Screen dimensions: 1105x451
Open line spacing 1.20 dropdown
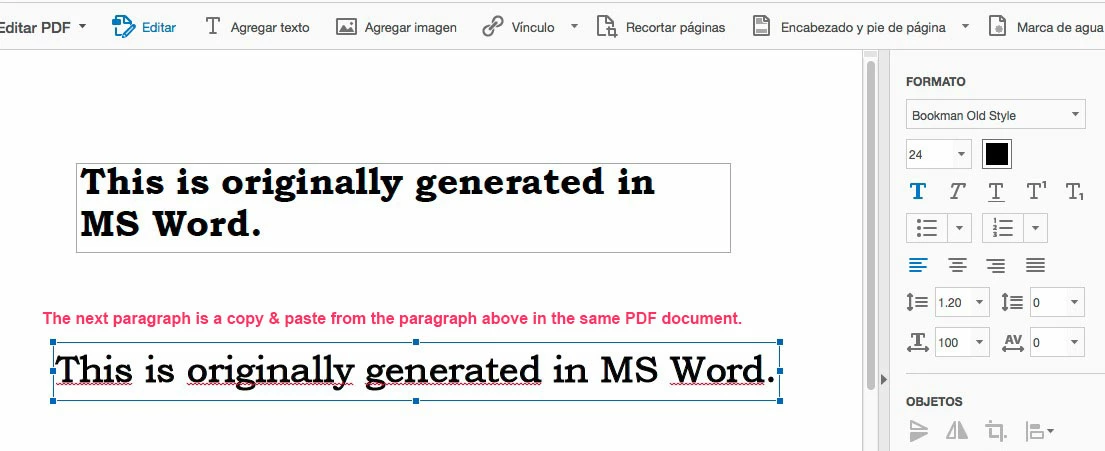tap(962, 302)
